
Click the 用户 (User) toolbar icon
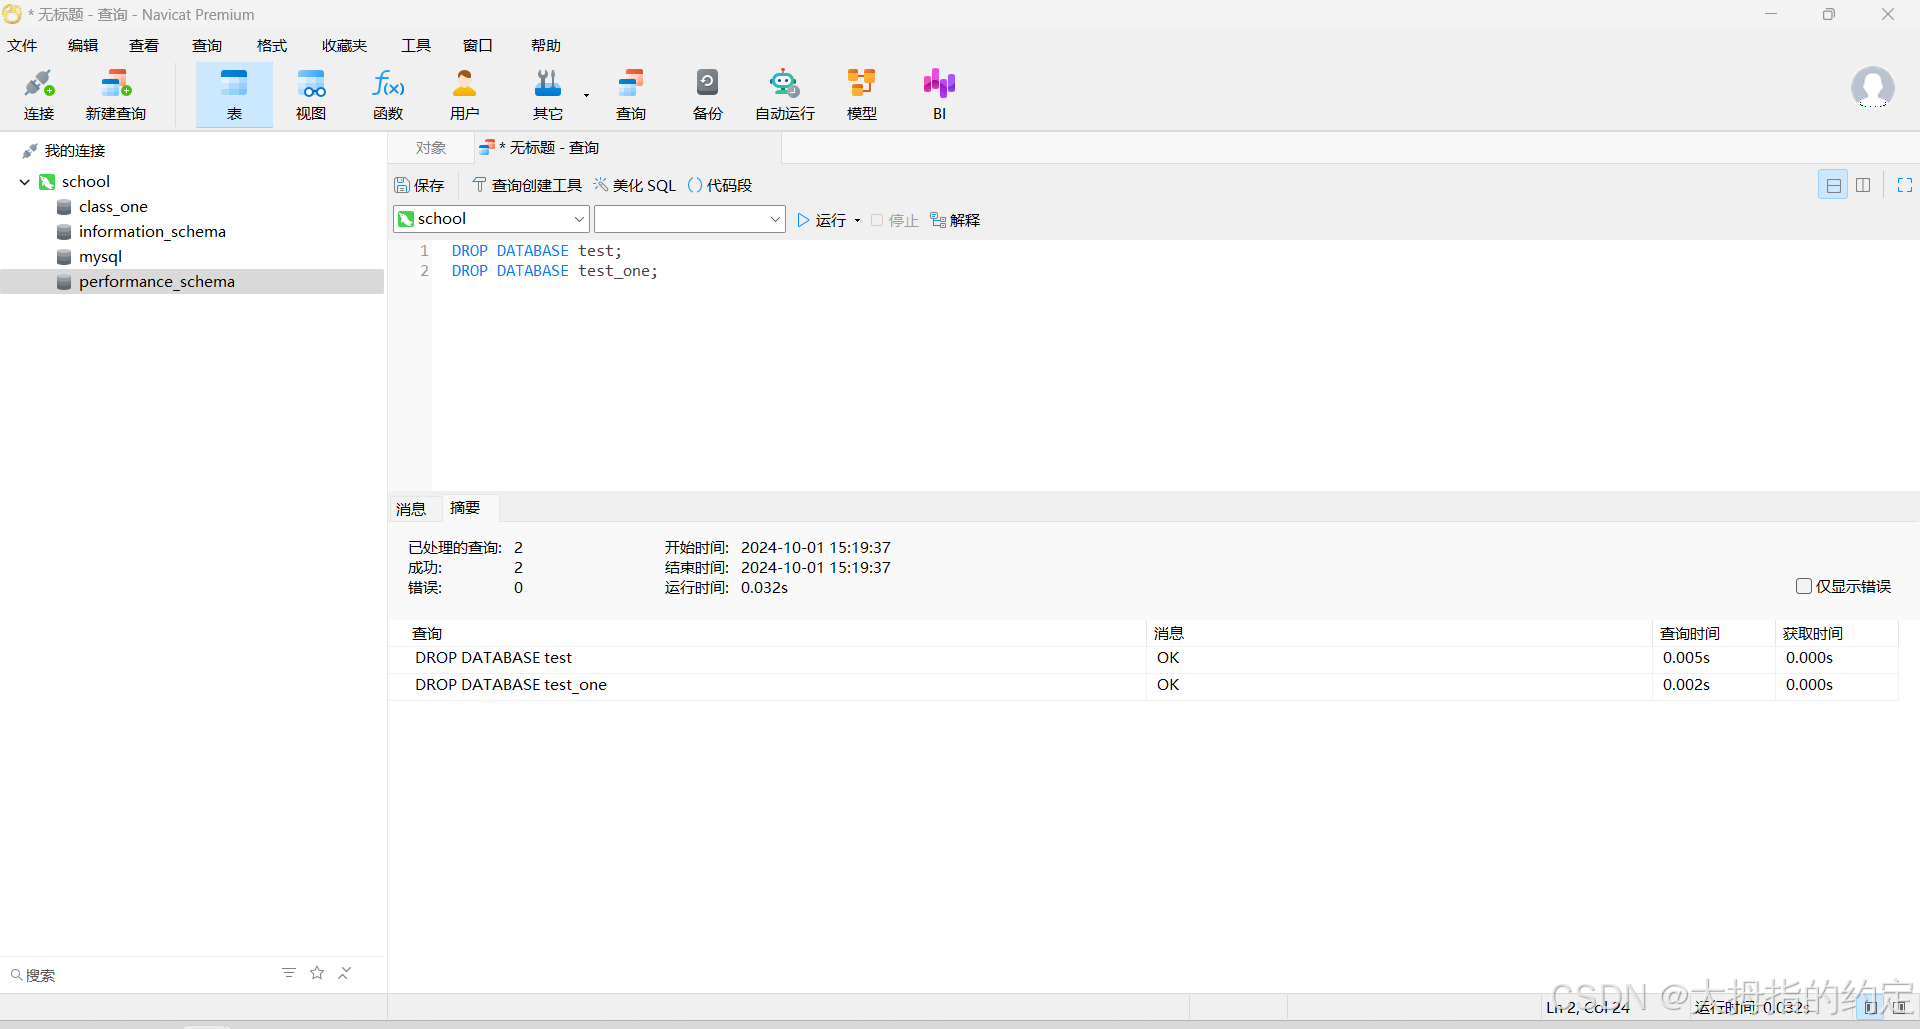[x=464, y=95]
